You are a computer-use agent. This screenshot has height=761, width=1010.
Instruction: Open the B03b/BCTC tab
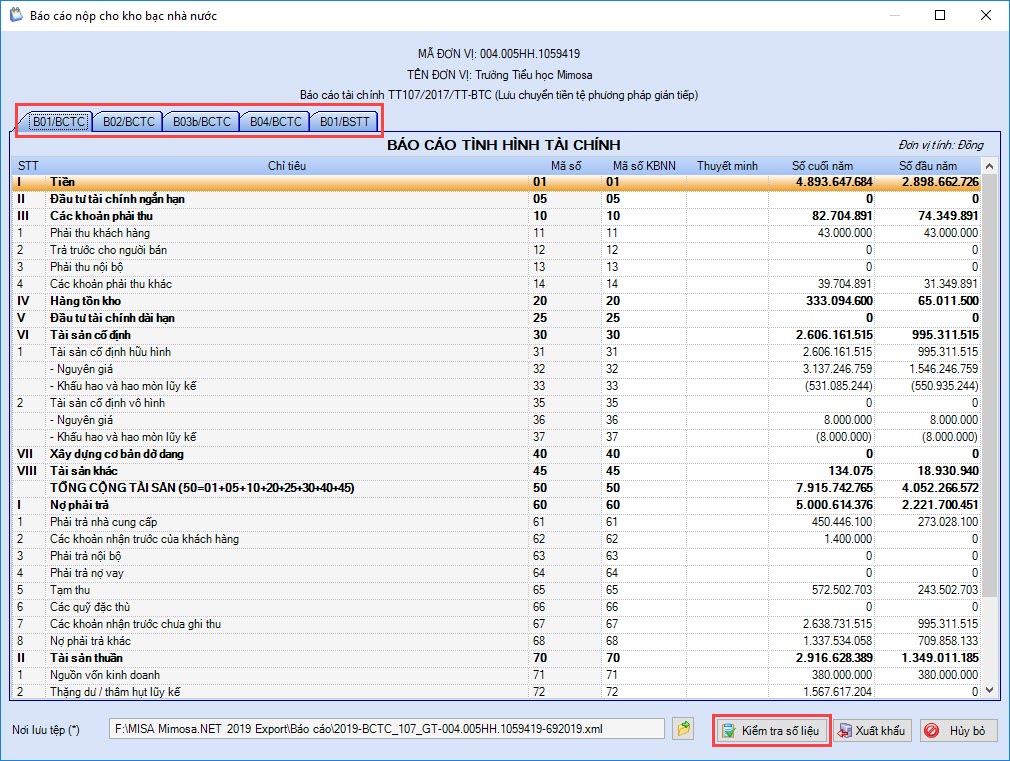coord(201,122)
